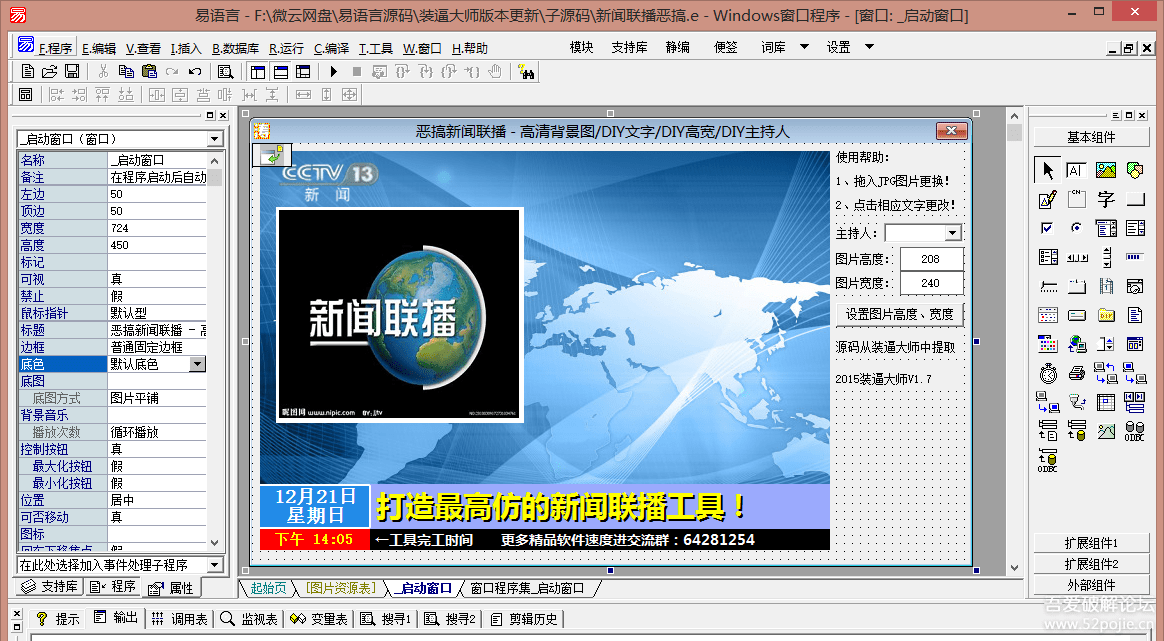
Task: Save the program with the floppy disk icon
Action: (72, 72)
